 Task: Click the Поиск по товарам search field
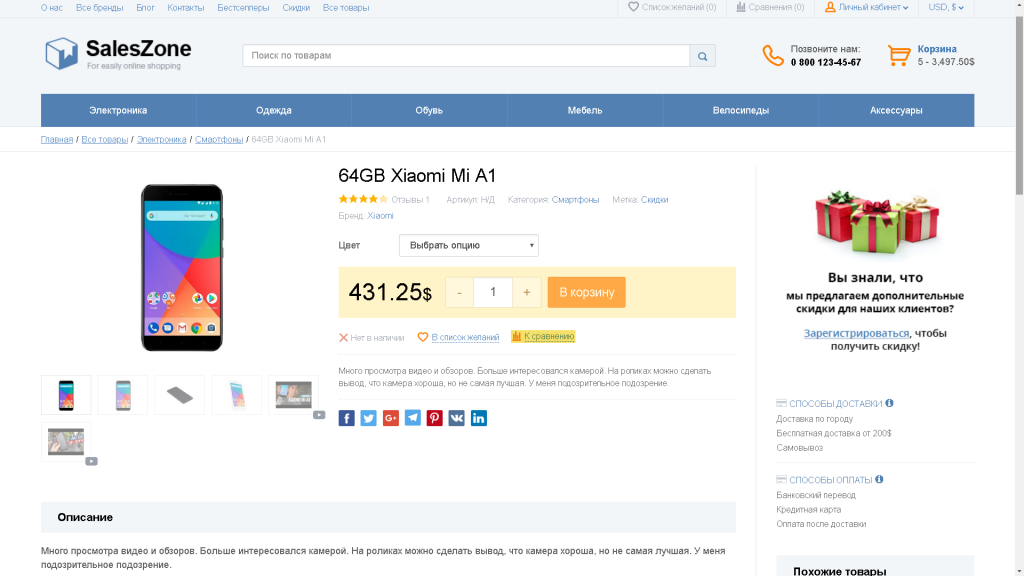[x=466, y=56]
